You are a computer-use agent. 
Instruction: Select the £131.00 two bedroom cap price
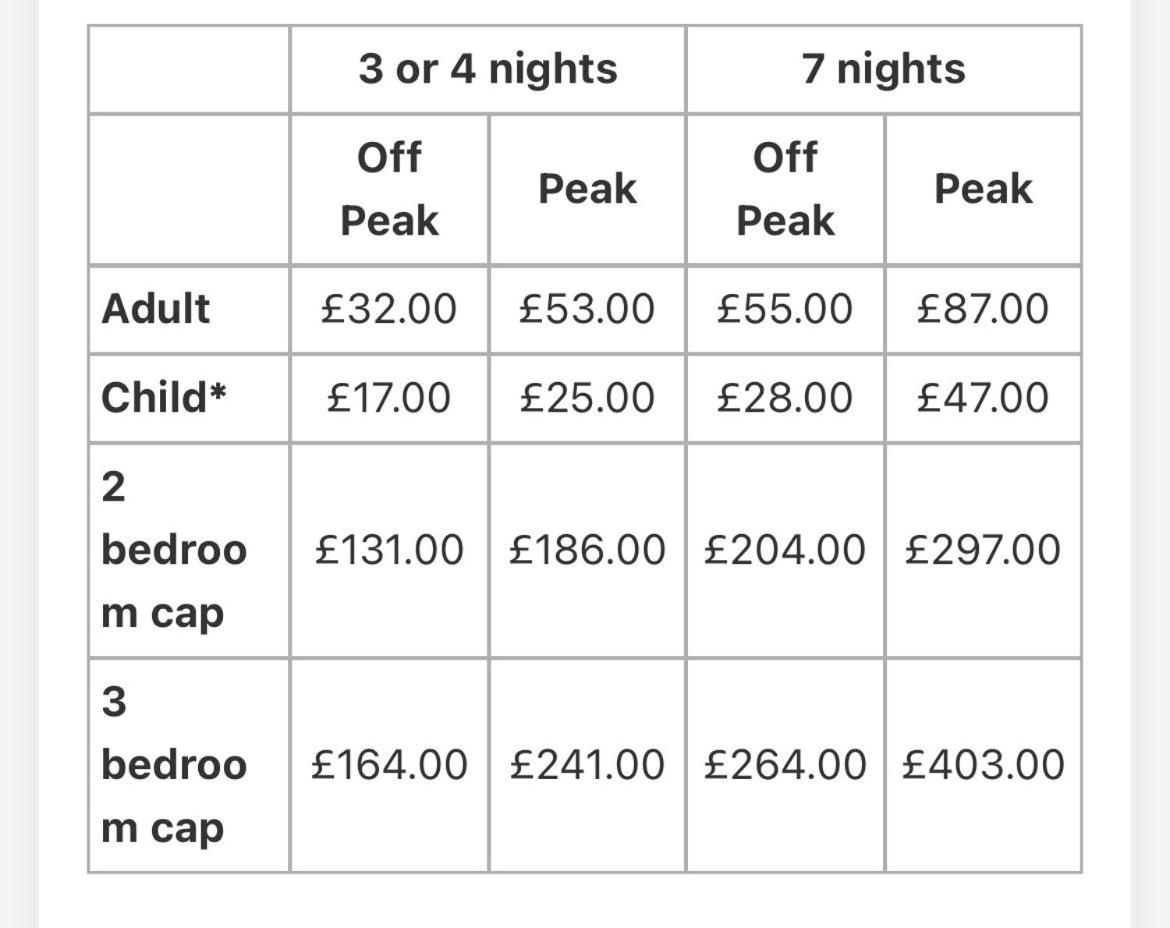[x=389, y=551]
